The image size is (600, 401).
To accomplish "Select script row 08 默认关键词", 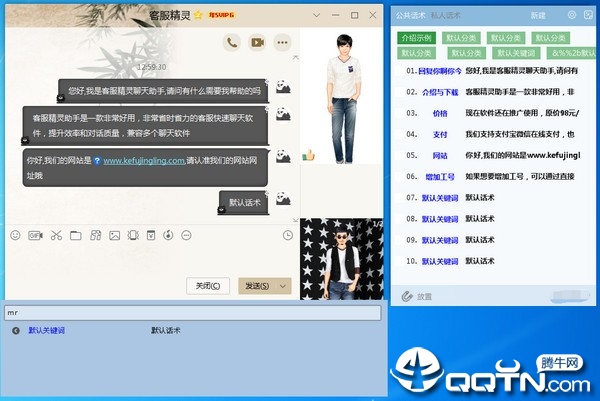I will [x=494, y=219].
